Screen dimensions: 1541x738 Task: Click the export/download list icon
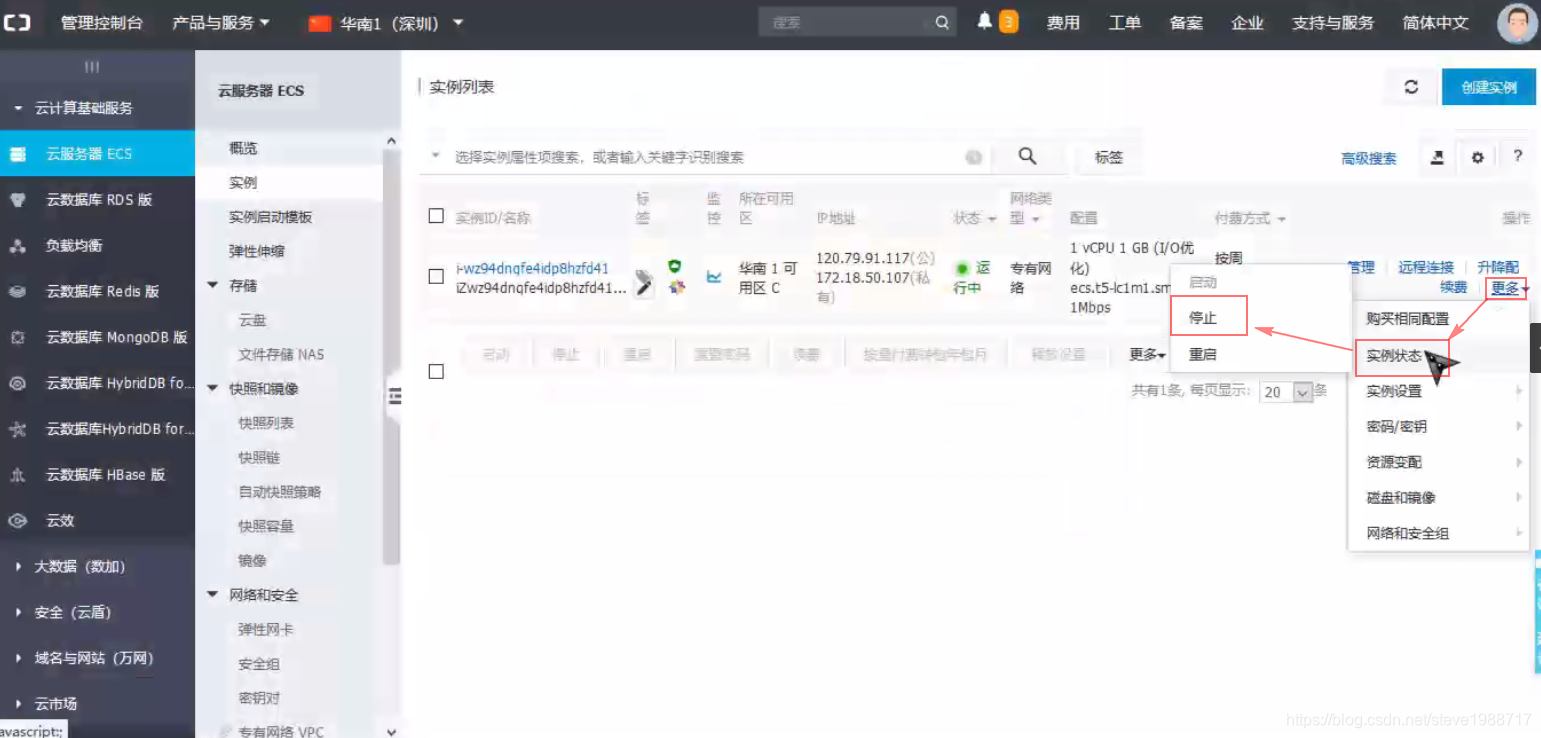[1437, 157]
